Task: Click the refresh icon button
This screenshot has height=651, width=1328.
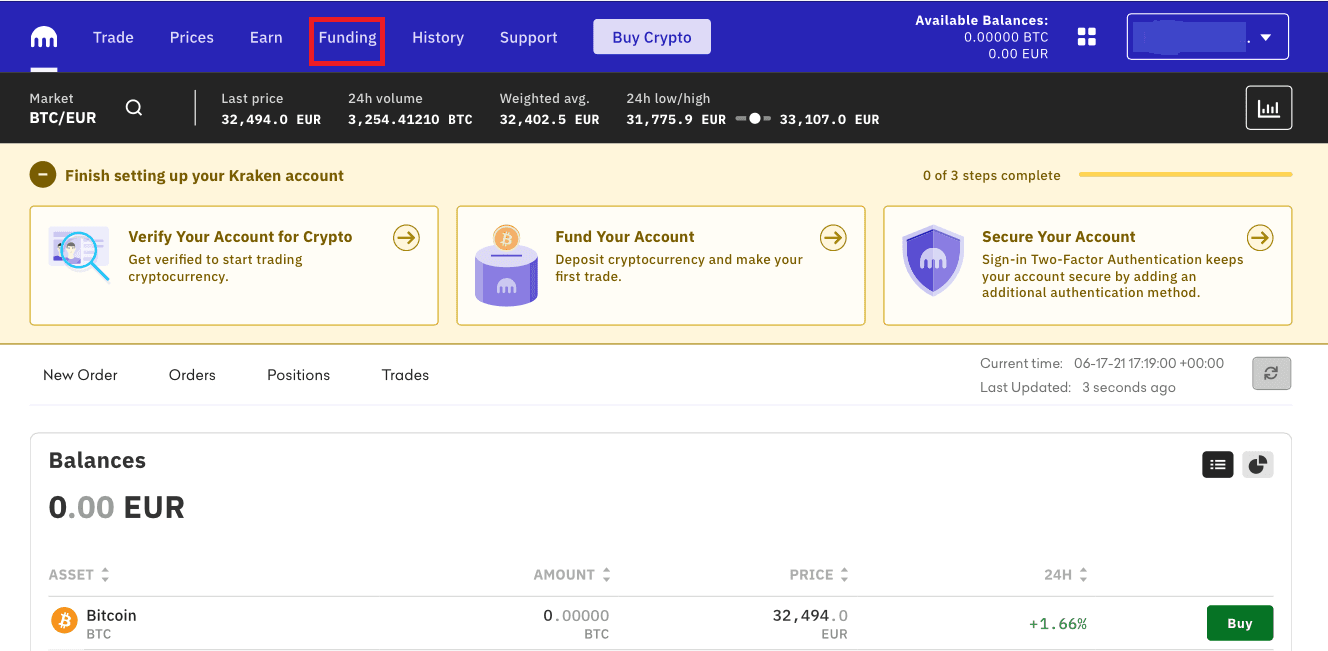Action: pyautogui.click(x=1271, y=373)
